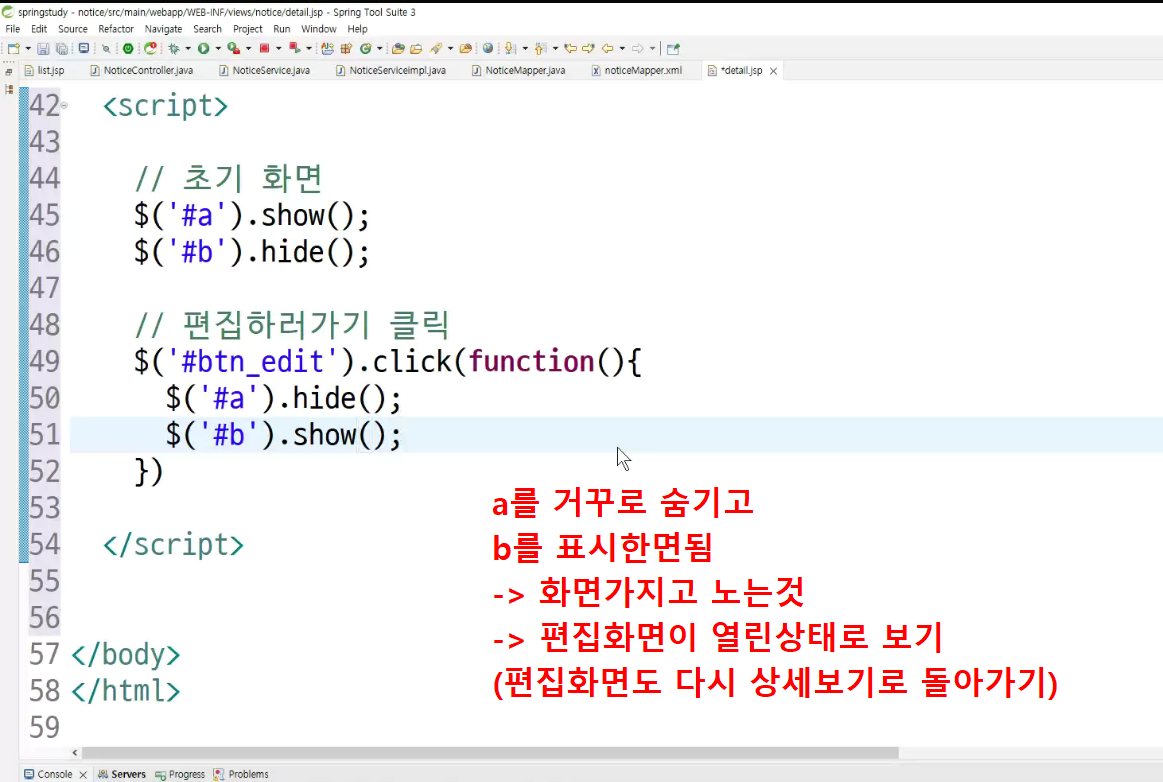The height and width of the screenshot is (782, 1163).
Task: Click the Open Resource folder icon
Action: coord(416,48)
